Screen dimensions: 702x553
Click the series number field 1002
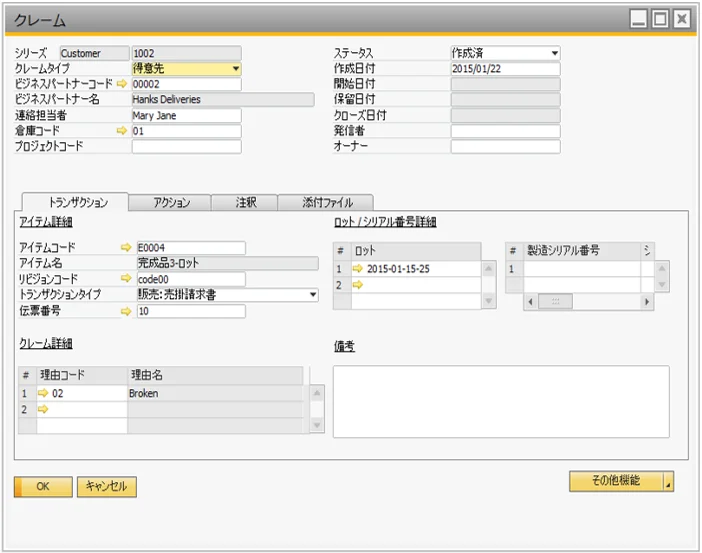[x=186, y=53]
